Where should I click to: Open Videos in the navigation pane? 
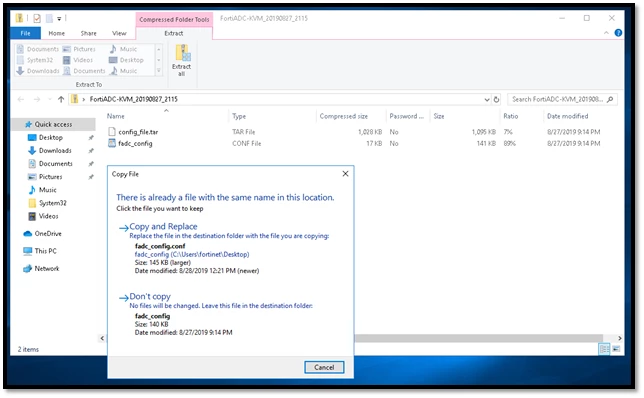48,216
